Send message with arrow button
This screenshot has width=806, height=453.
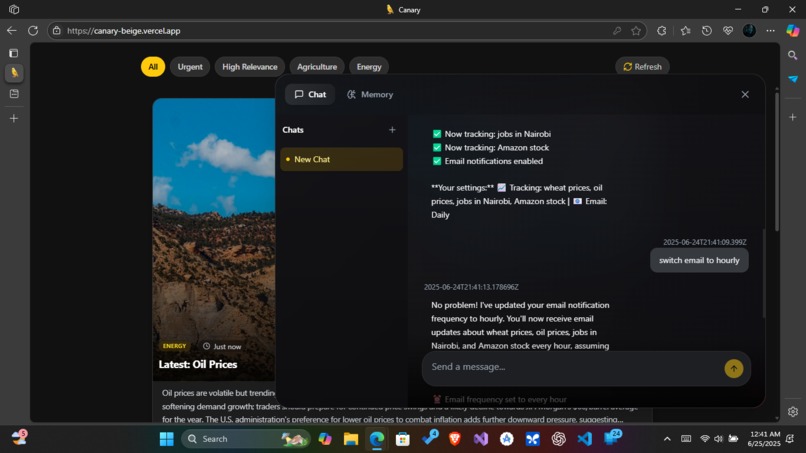(x=734, y=368)
